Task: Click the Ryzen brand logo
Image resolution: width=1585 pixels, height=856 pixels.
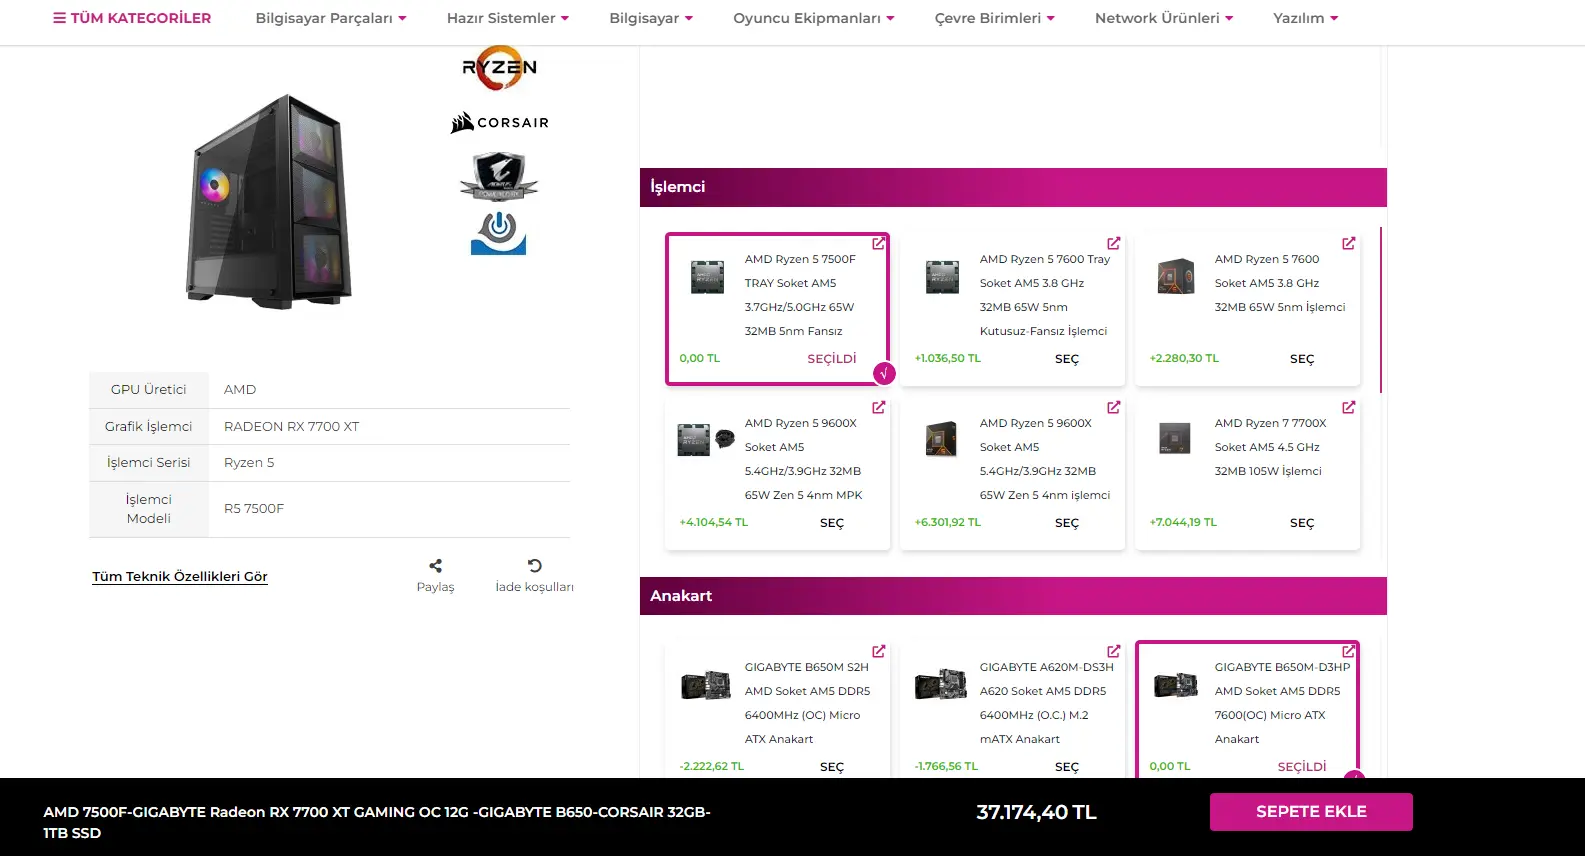Action: (x=499, y=68)
